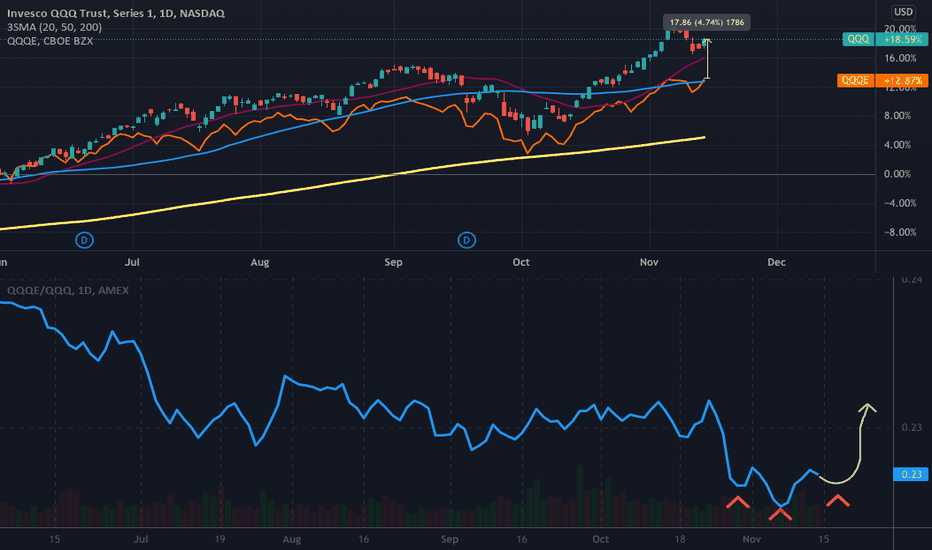Image resolution: width=932 pixels, height=550 pixels.
Task: Click the +12.87% QQQE value label
Action: pyautogui.click(x=902, y=80)
